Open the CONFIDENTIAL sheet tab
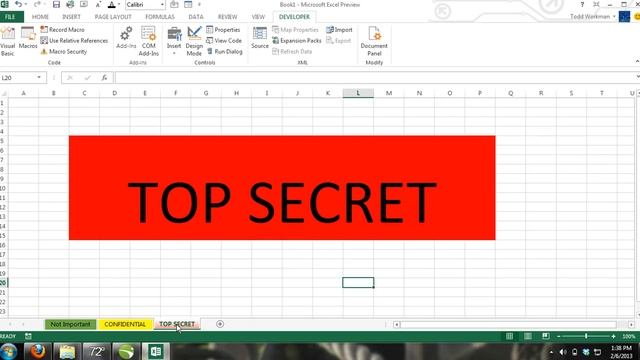The width and height of the screenshot is (640, 360). point(125,324)
